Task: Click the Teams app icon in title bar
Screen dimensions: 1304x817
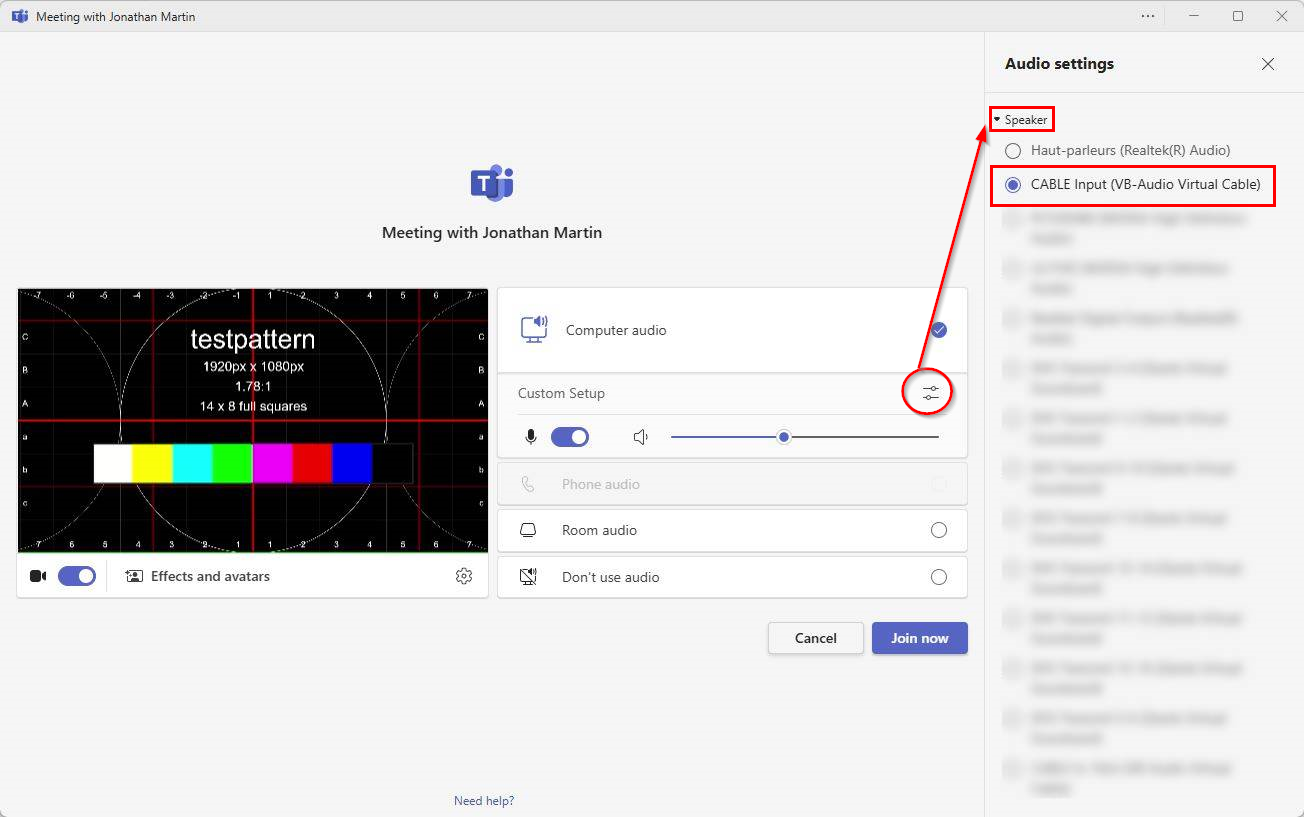Action: 19,16
